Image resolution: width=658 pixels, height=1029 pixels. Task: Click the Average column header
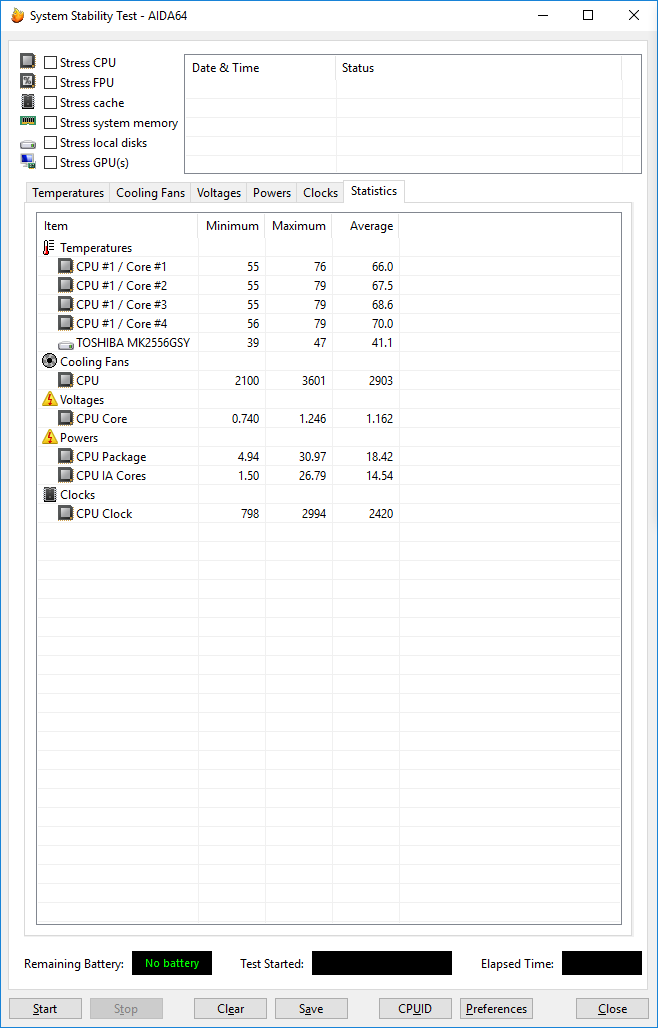pyautogui.click(x=366, y=226)
